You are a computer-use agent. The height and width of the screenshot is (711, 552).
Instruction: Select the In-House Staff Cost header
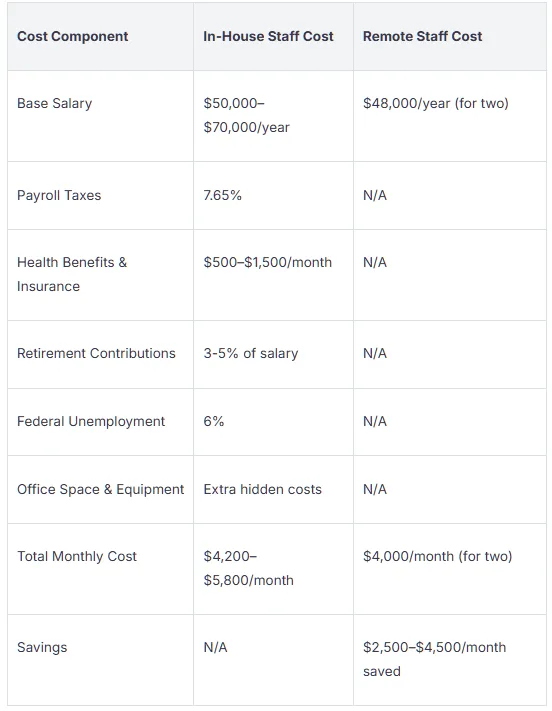268,36
